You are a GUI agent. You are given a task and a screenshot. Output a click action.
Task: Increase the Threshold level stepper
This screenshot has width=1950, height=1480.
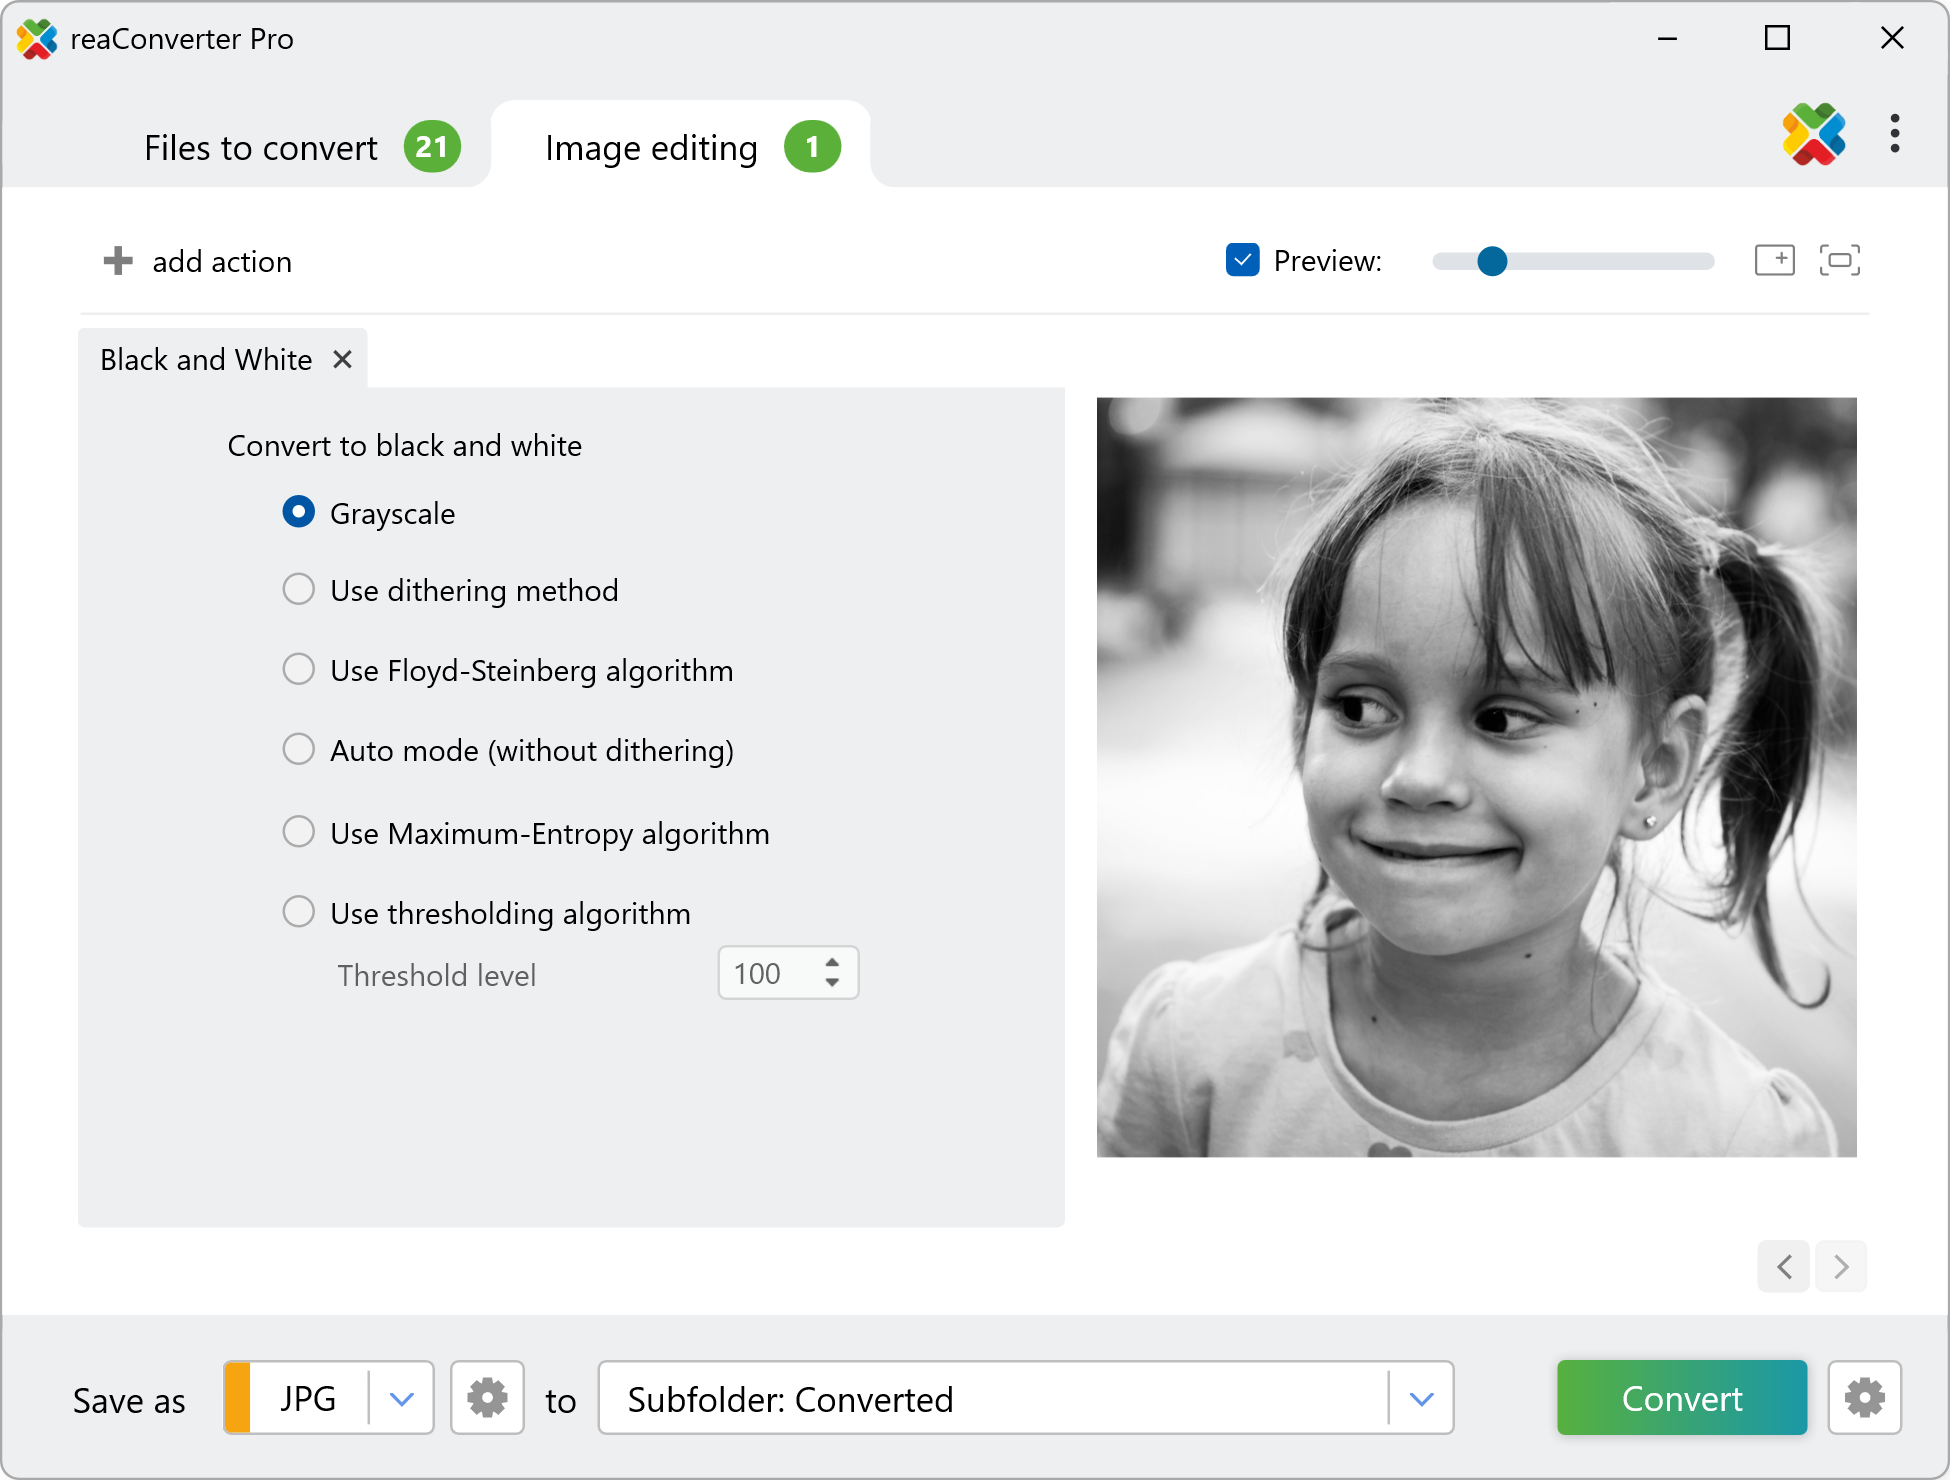point(832,962)
